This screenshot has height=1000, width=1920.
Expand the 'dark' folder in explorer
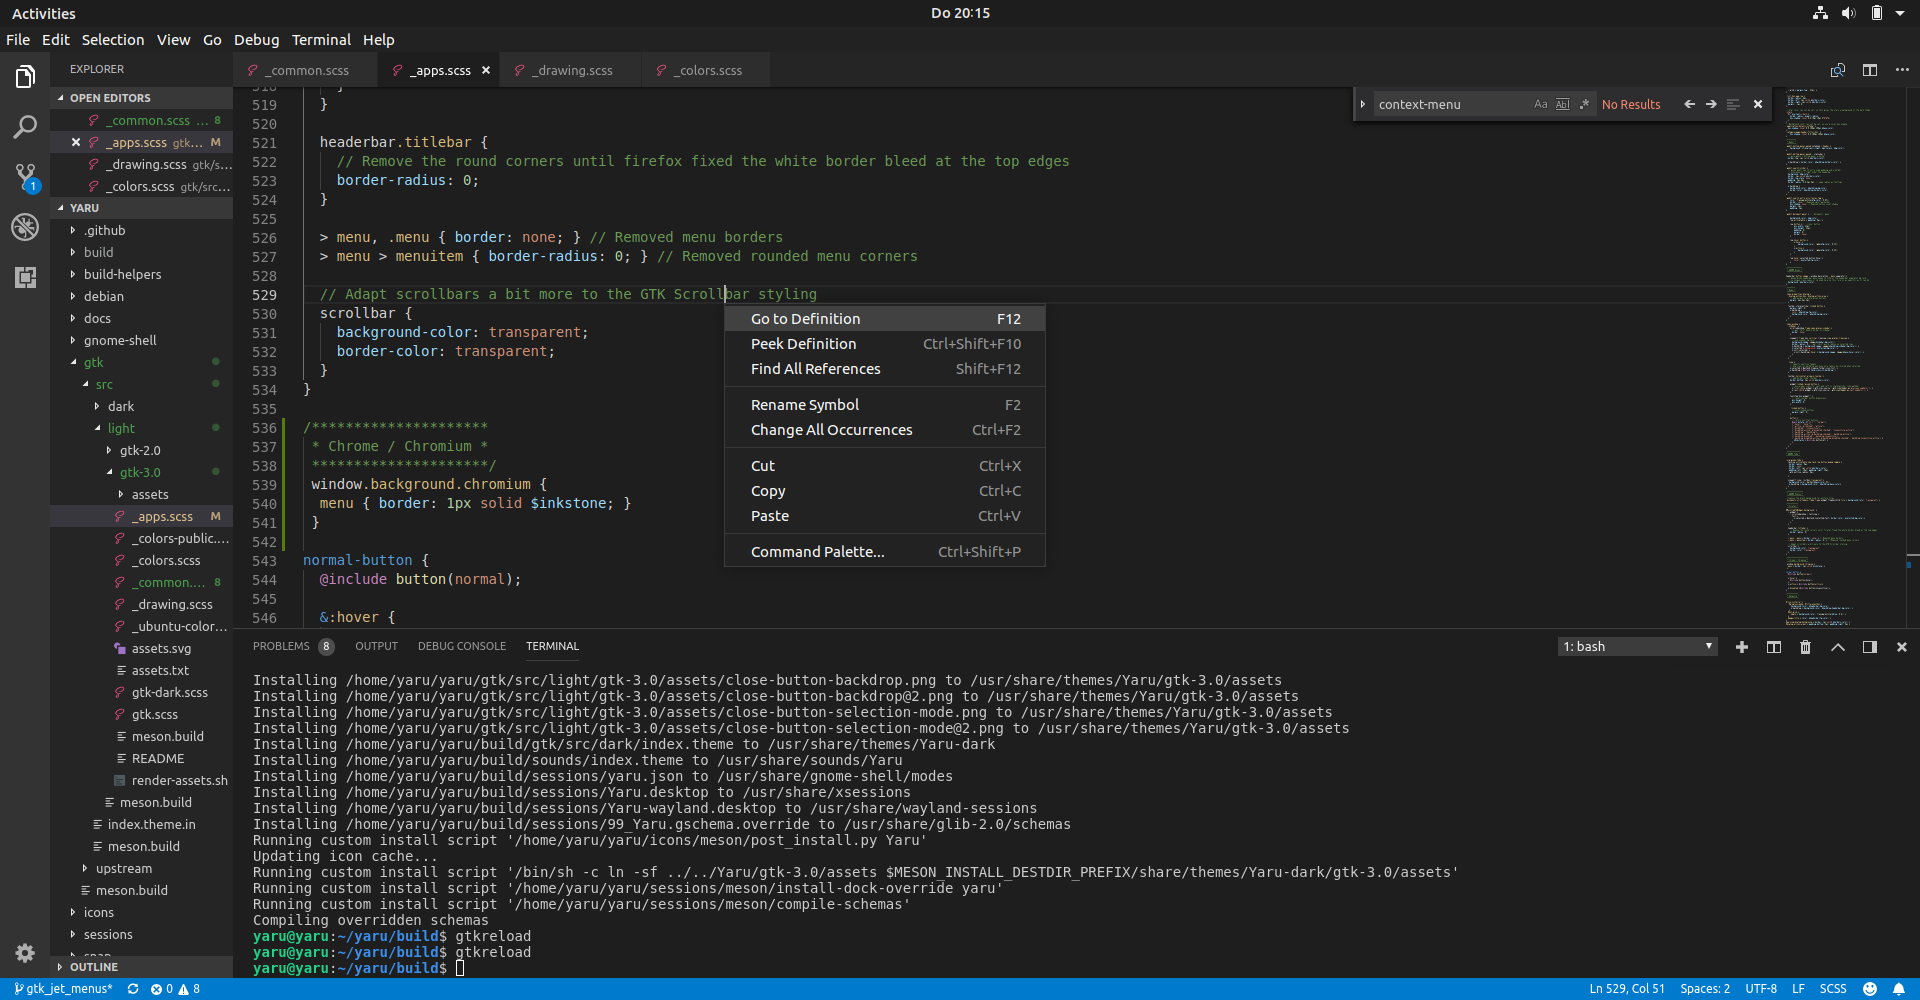click(x=120, y=406)
